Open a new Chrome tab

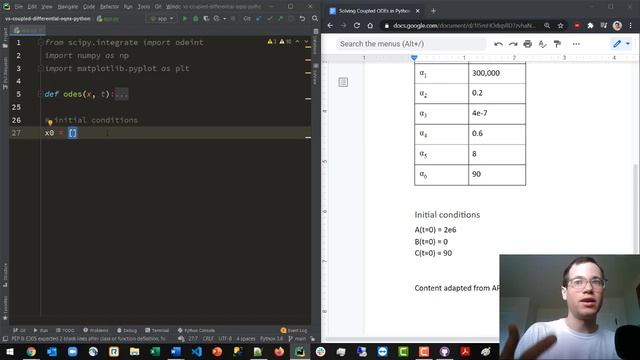point(433,11)
